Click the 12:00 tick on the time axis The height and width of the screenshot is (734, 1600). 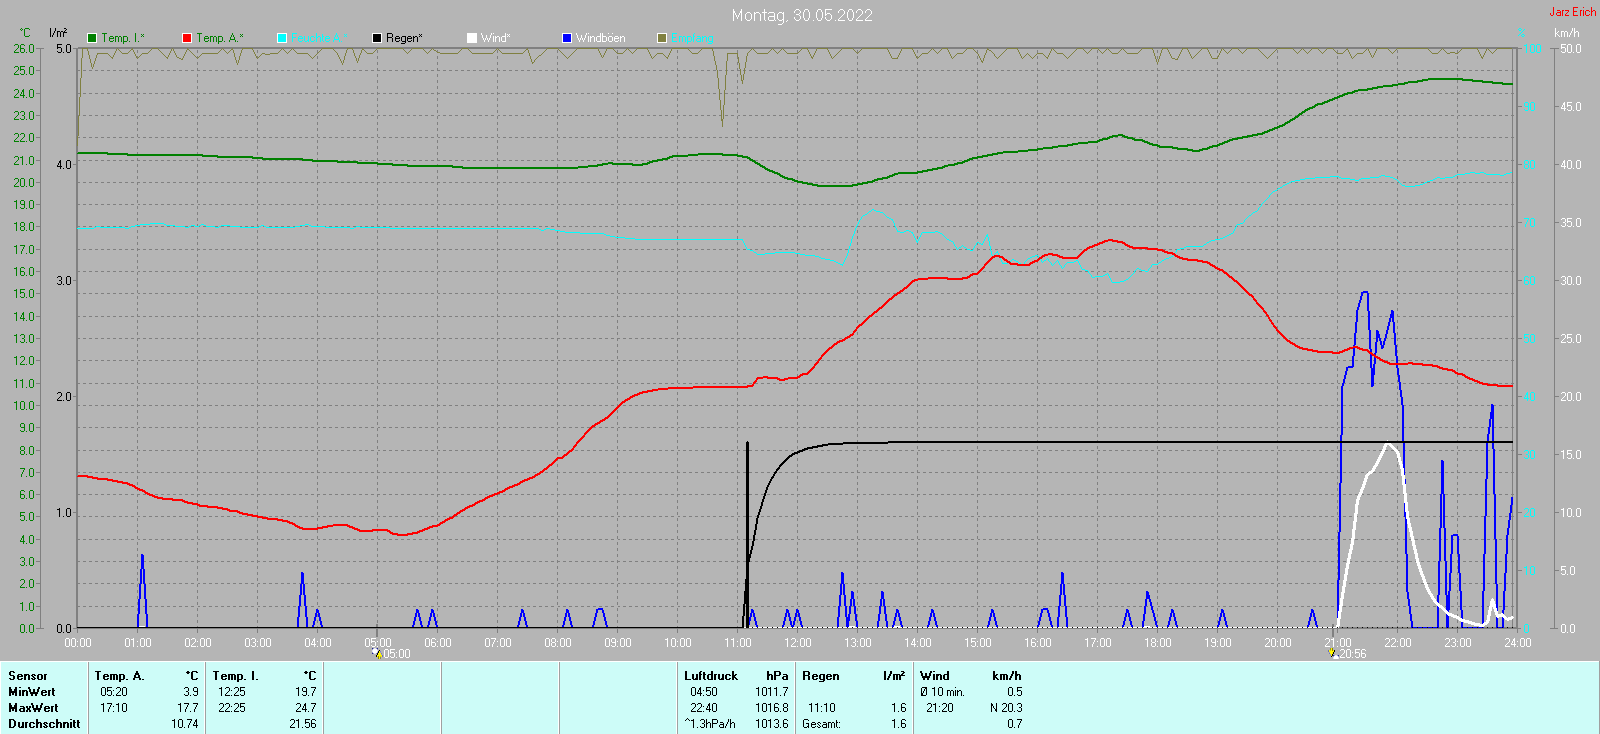click(x=798, y=643)
